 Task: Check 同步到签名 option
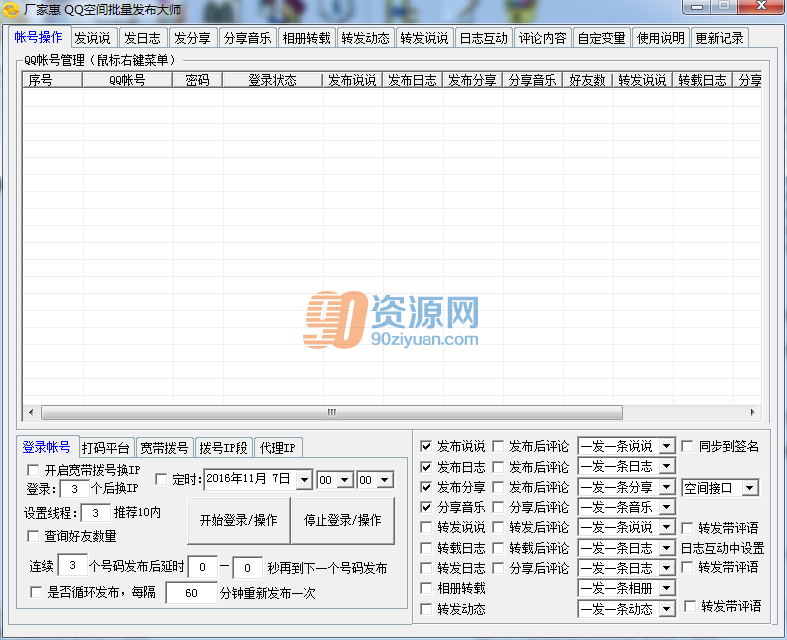click(x=687, y=446)
